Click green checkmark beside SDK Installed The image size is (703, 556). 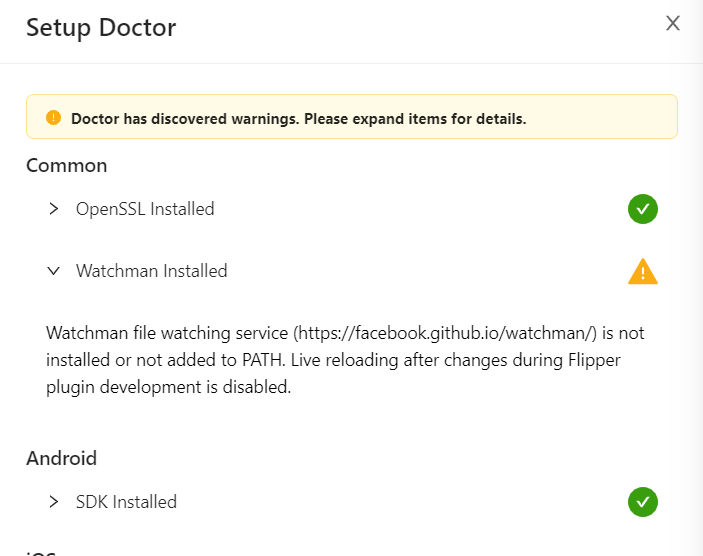point(642,502)
